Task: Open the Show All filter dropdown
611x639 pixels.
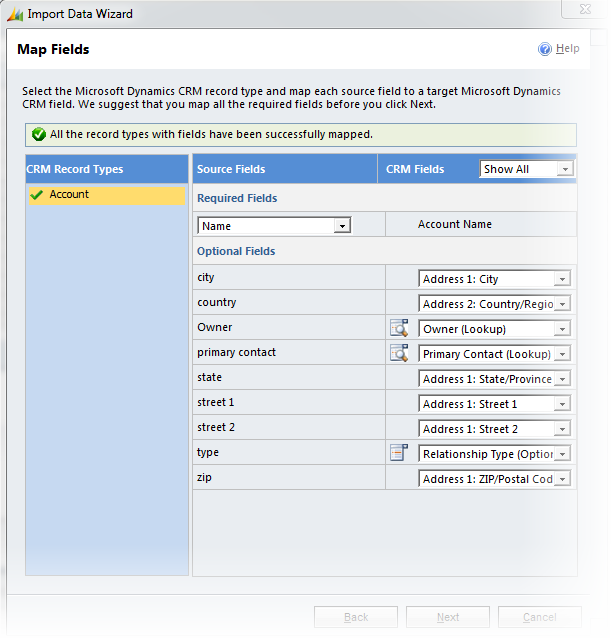Action: tap(526, 169)
